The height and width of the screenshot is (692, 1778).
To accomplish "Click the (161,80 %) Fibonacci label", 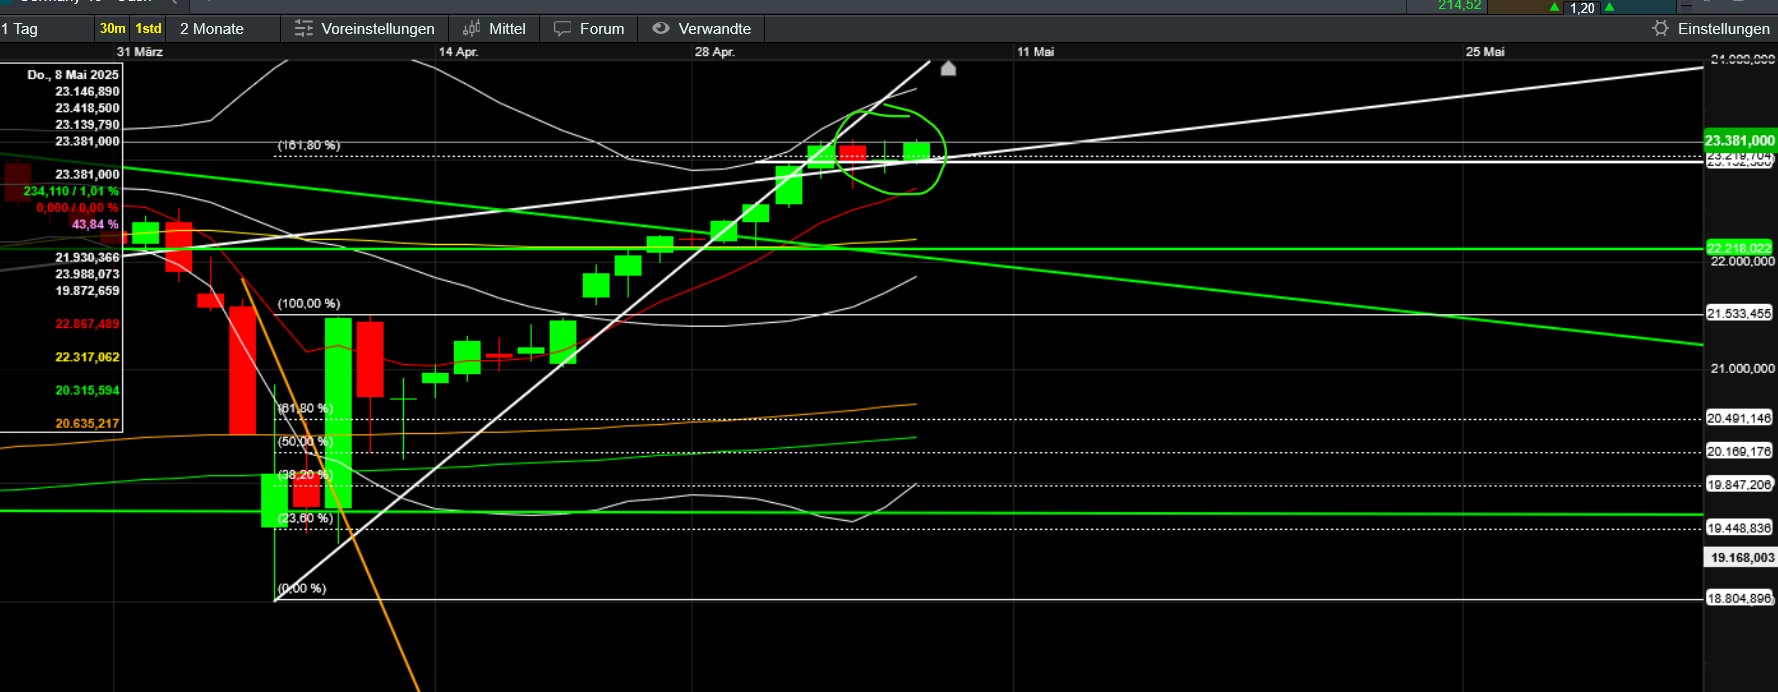I will (309, 146).
